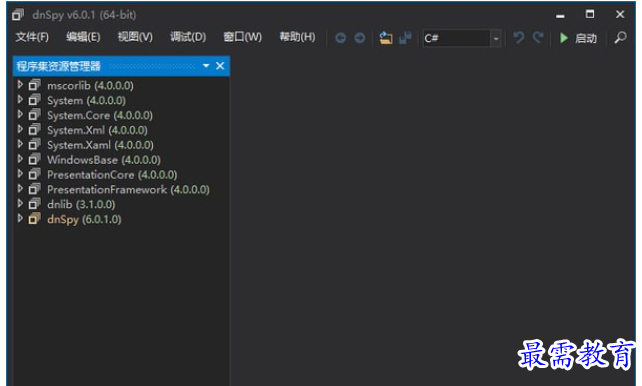Expand the System.Xaml node arrow
Viewport: 642px width, 386px height.
(x=20, y=144)
